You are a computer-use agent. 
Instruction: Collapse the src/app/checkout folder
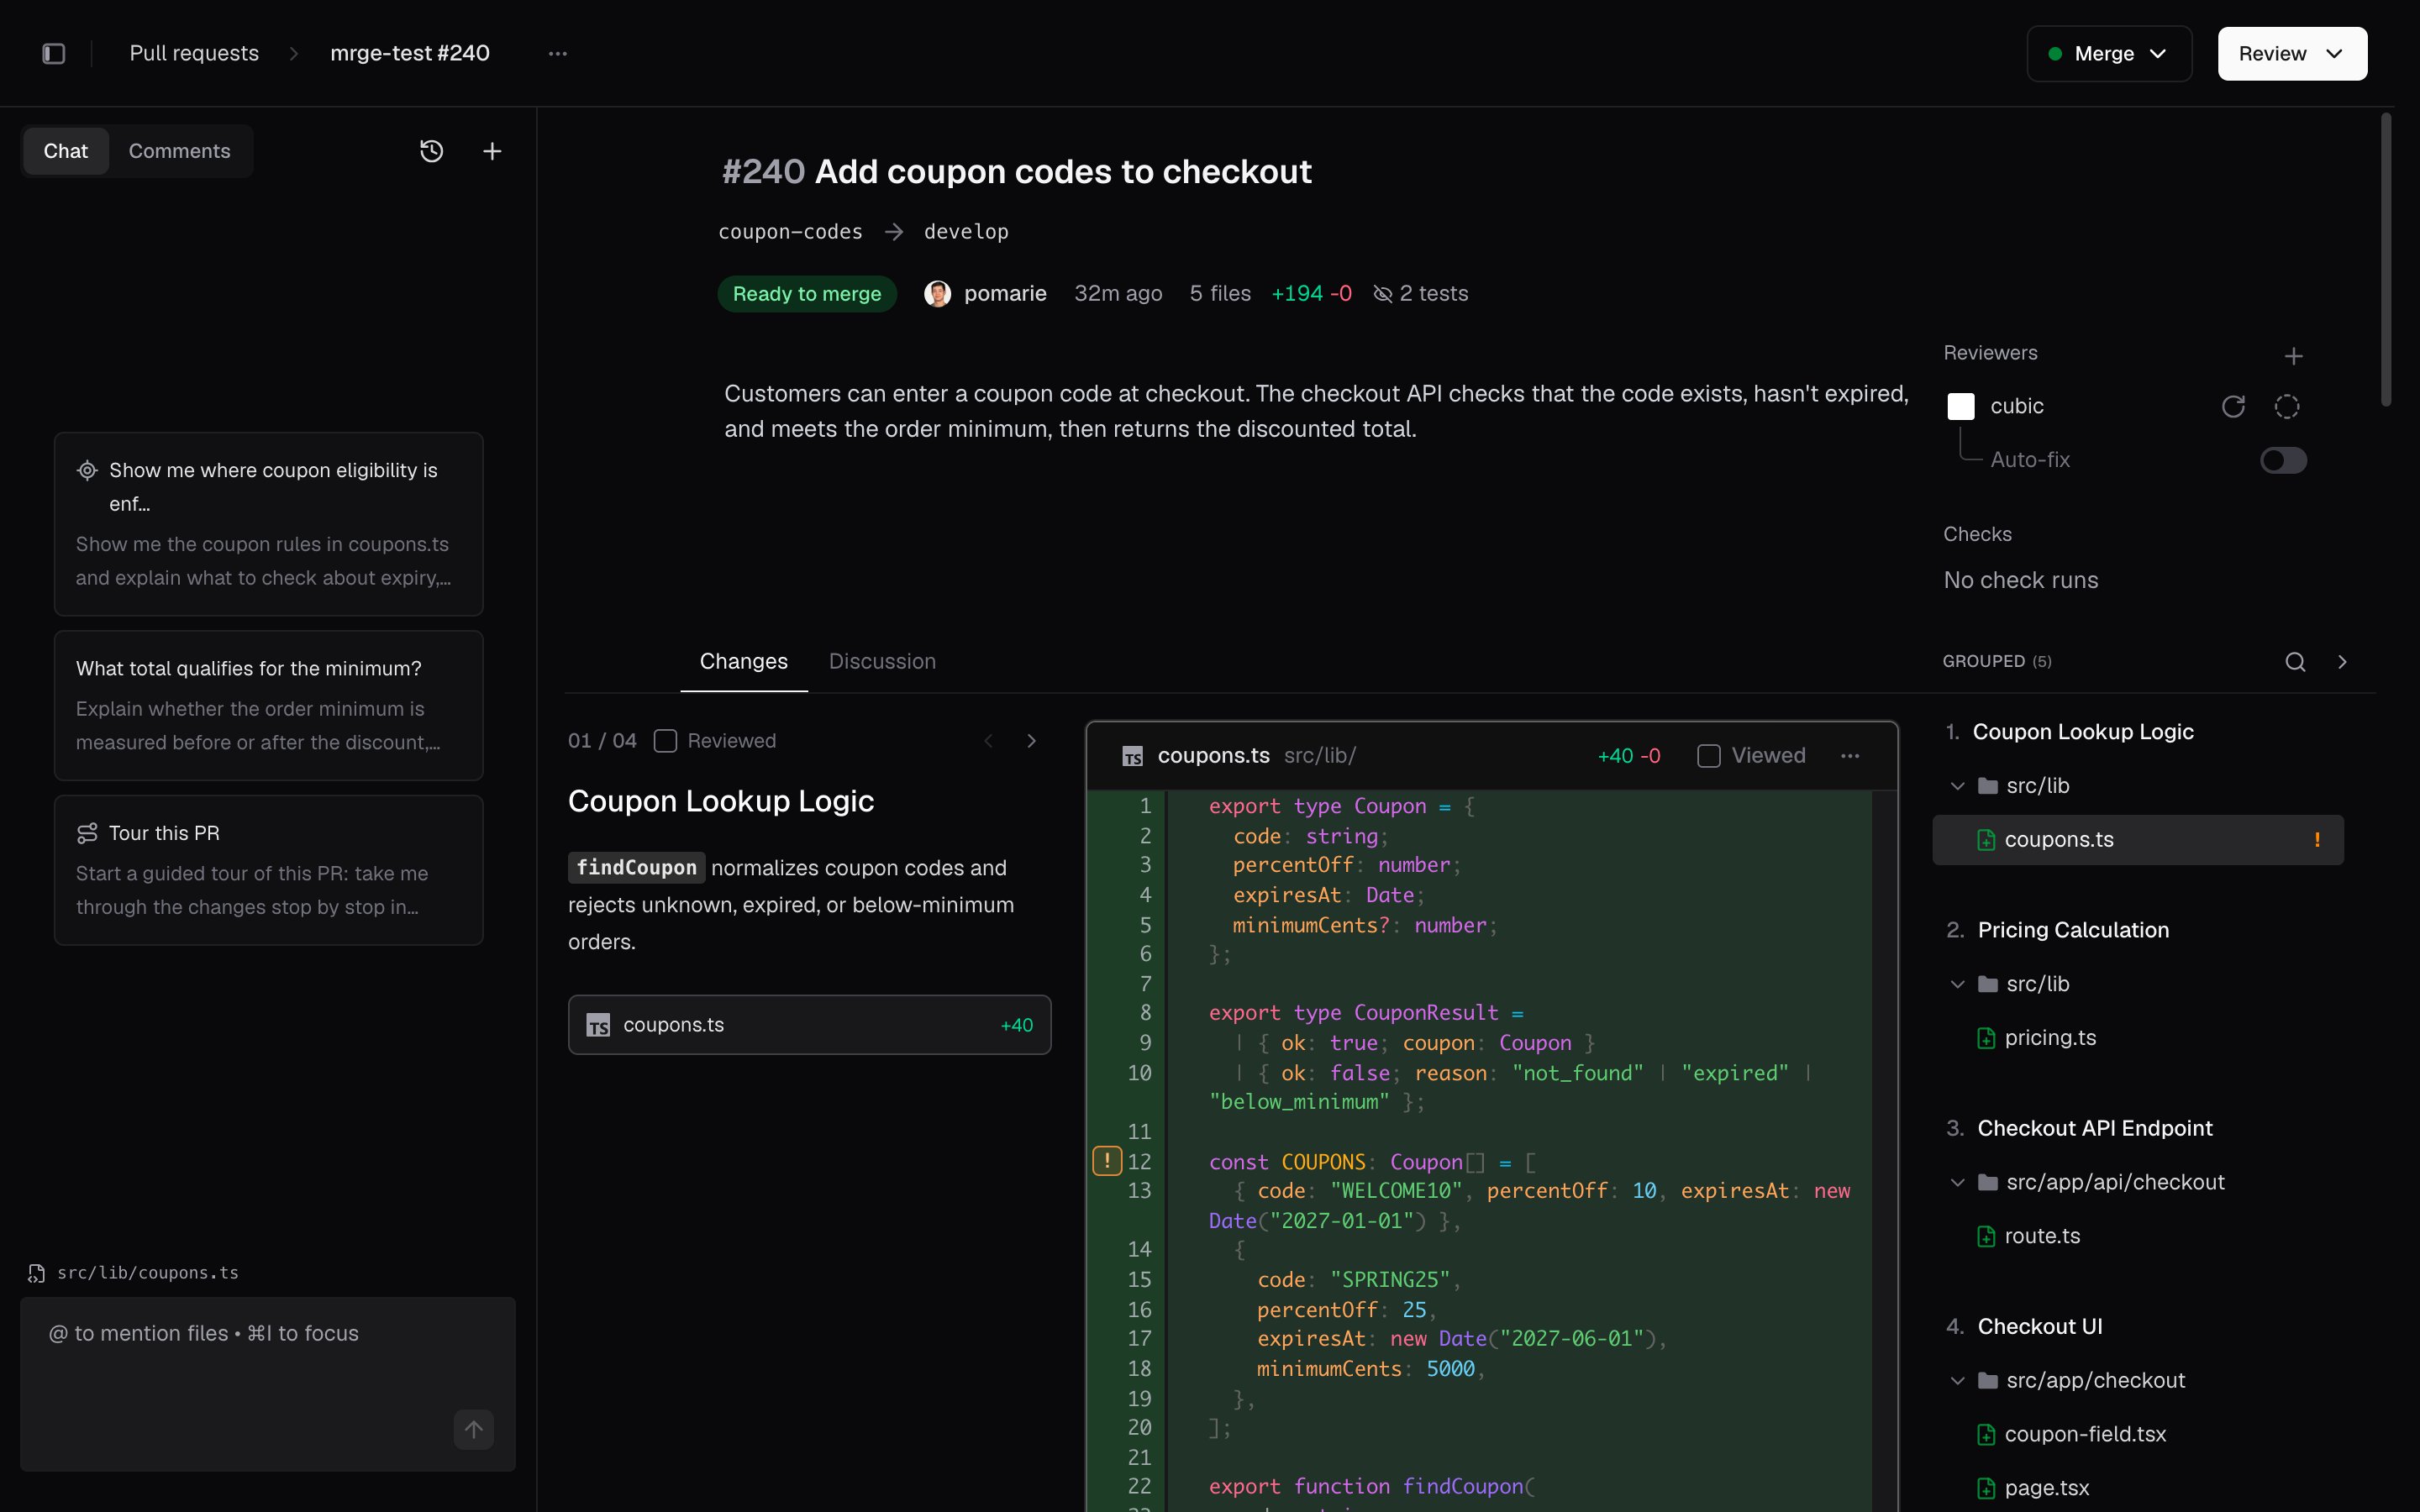tap(1957, 1380)
